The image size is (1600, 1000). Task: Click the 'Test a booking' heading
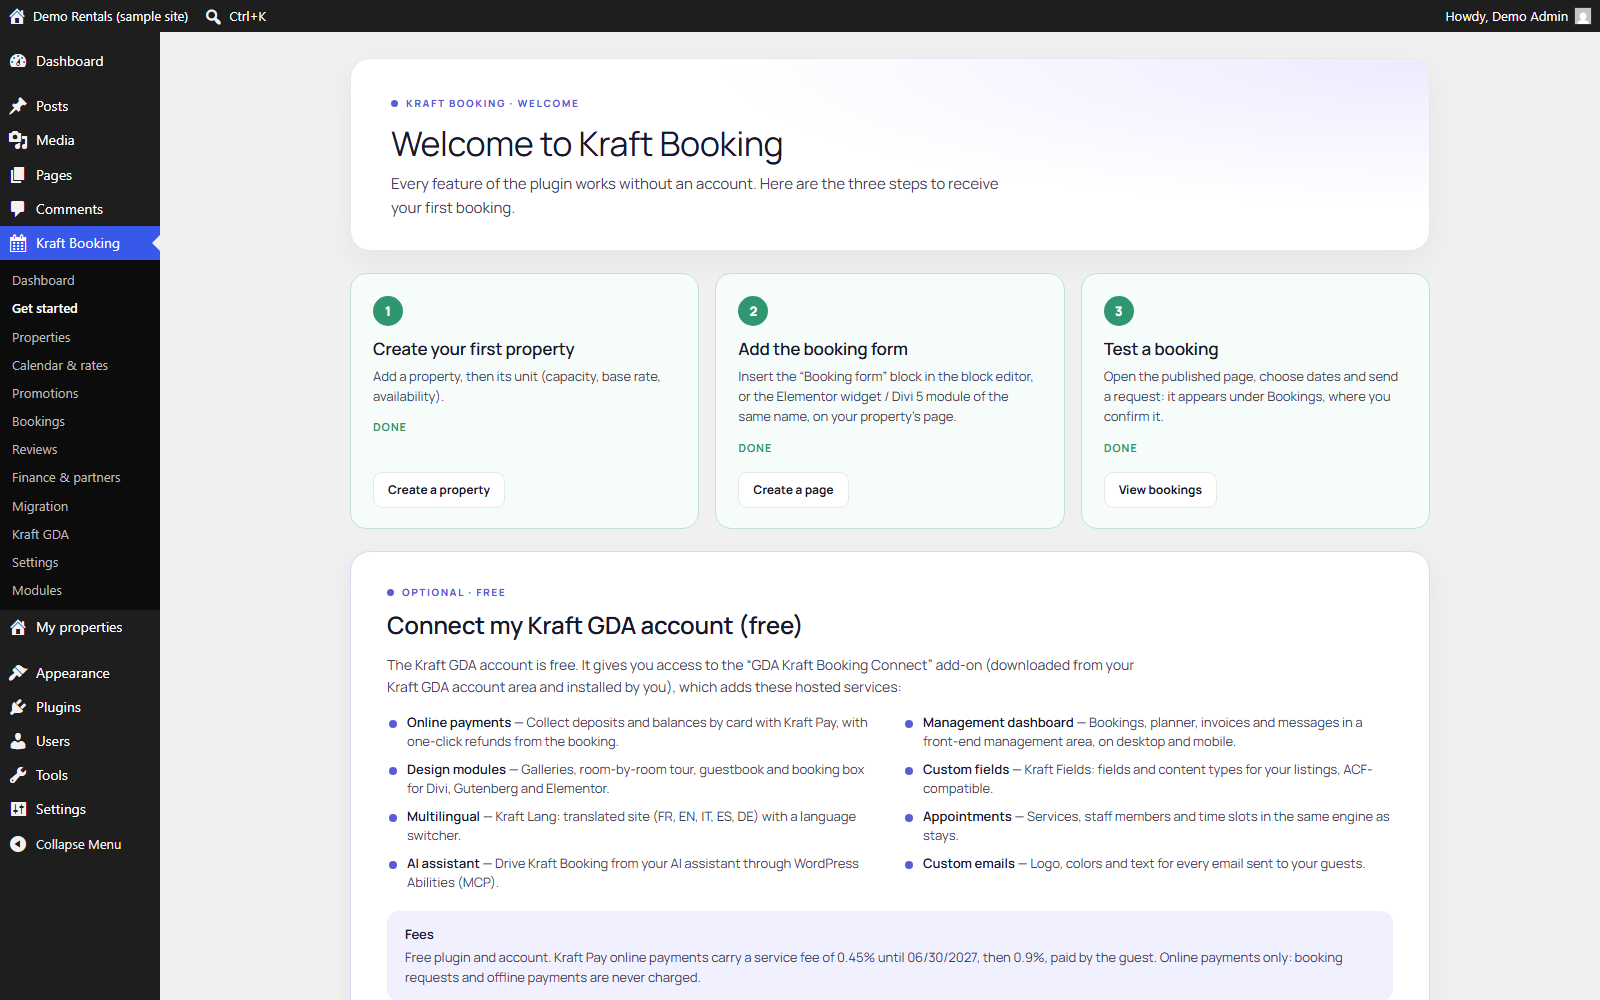[1161, 349]
